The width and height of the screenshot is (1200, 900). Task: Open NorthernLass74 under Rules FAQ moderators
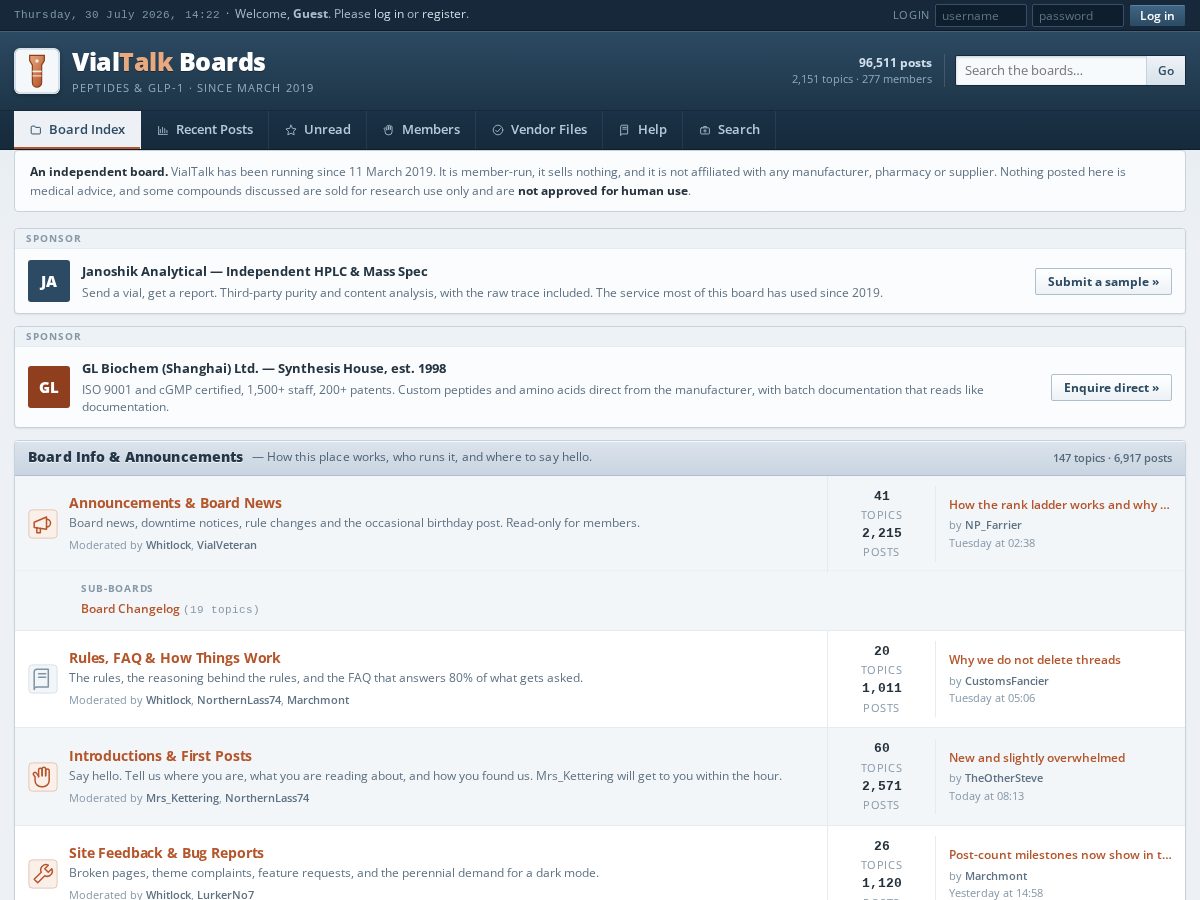click(239, 700)
